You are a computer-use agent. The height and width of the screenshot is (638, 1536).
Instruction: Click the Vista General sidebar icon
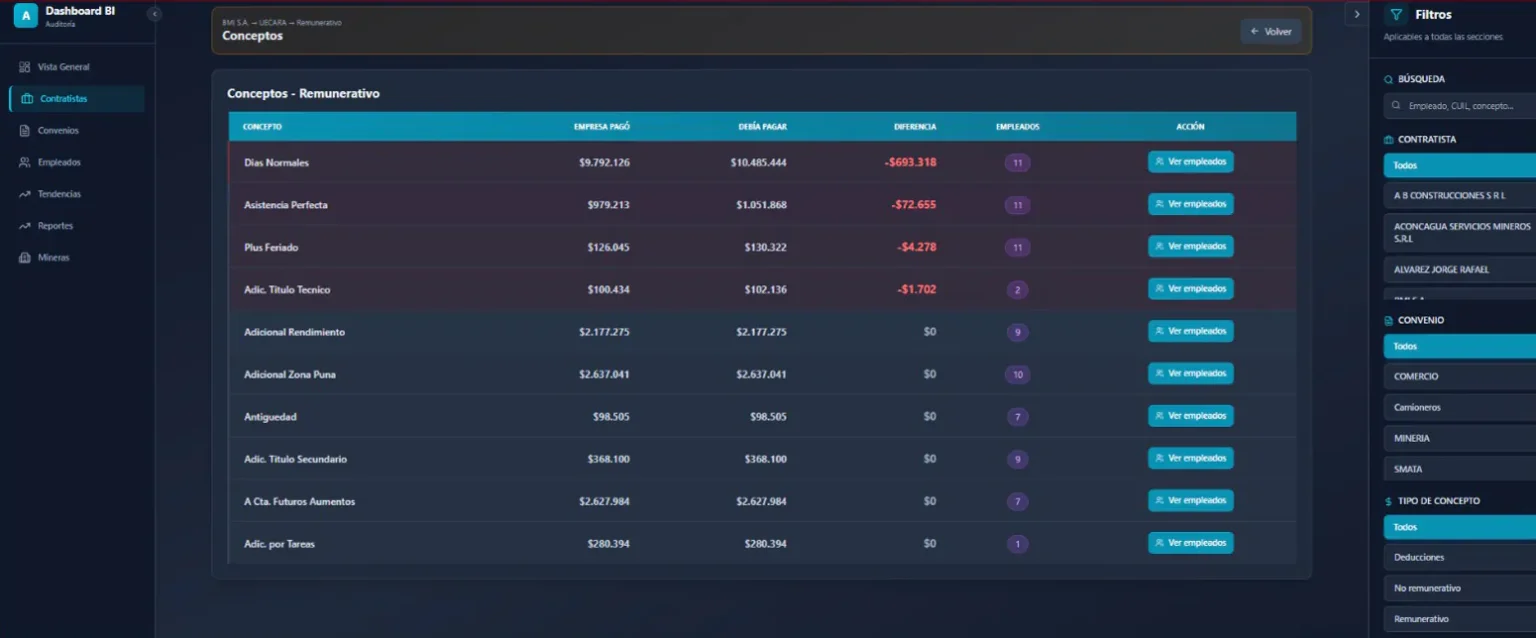[x=25, y=67]
